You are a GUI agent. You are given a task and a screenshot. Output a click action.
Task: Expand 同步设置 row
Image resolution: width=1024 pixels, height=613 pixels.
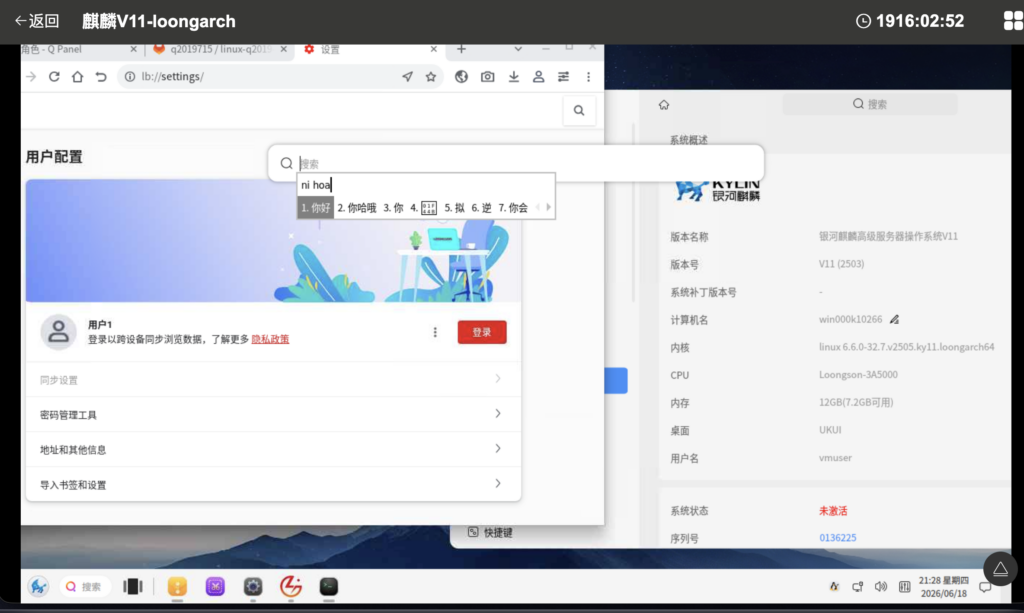point(273,379)
